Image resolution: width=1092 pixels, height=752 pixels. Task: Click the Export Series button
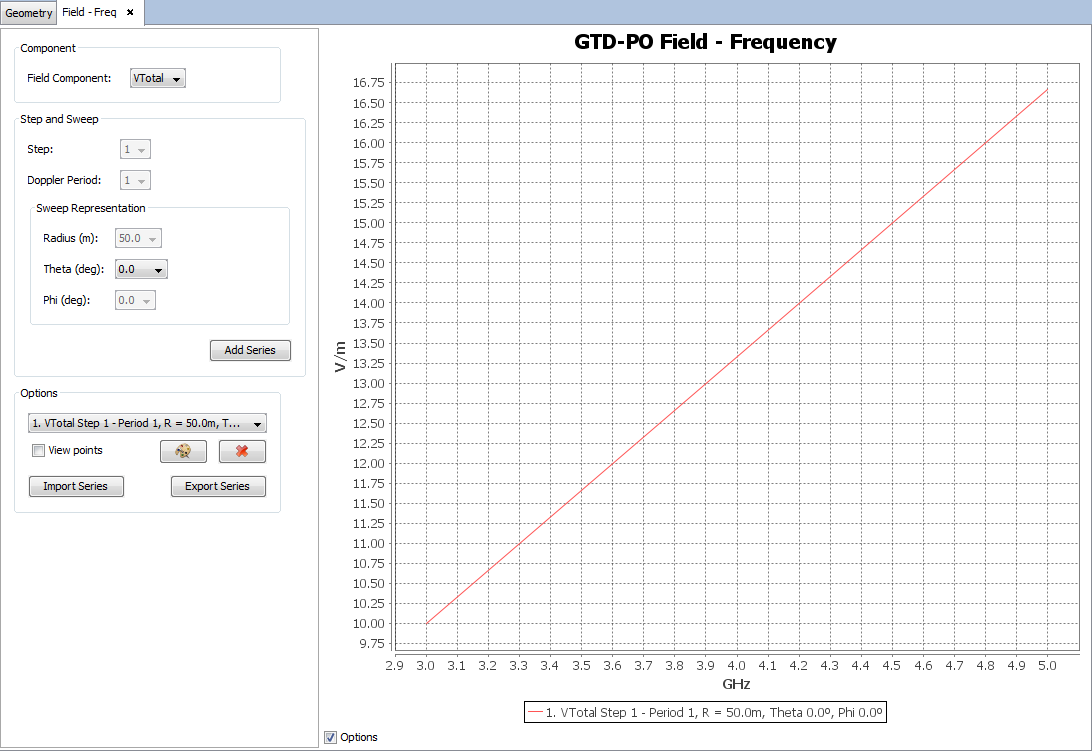[x=218, y=486]
